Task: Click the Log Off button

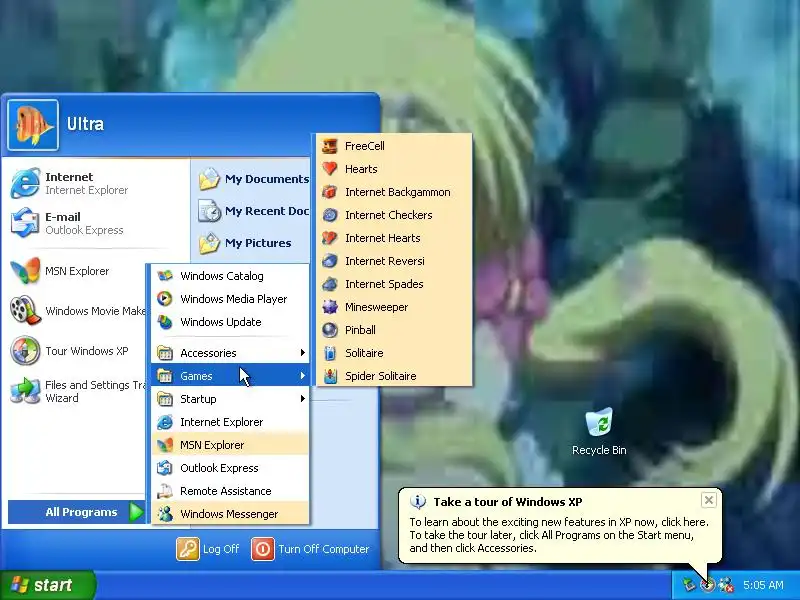Action: 208,549
